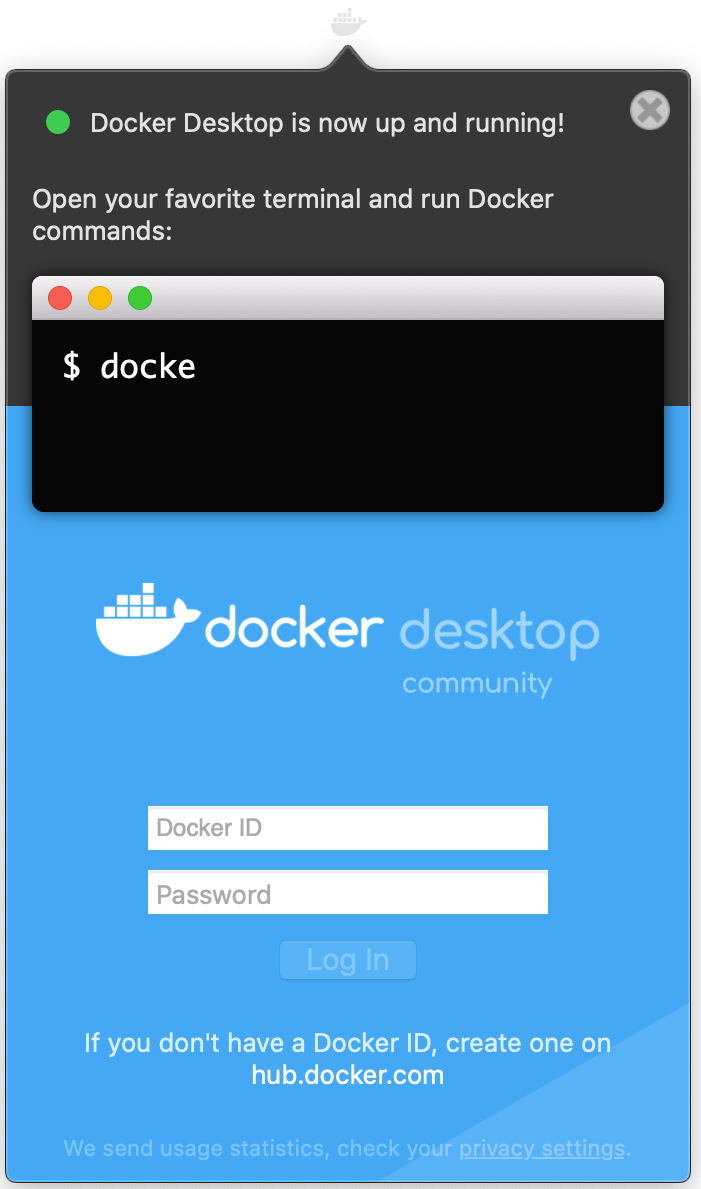The image size is (701, 1189).
Task: Open the privacy settings link
Action: 542,1149
